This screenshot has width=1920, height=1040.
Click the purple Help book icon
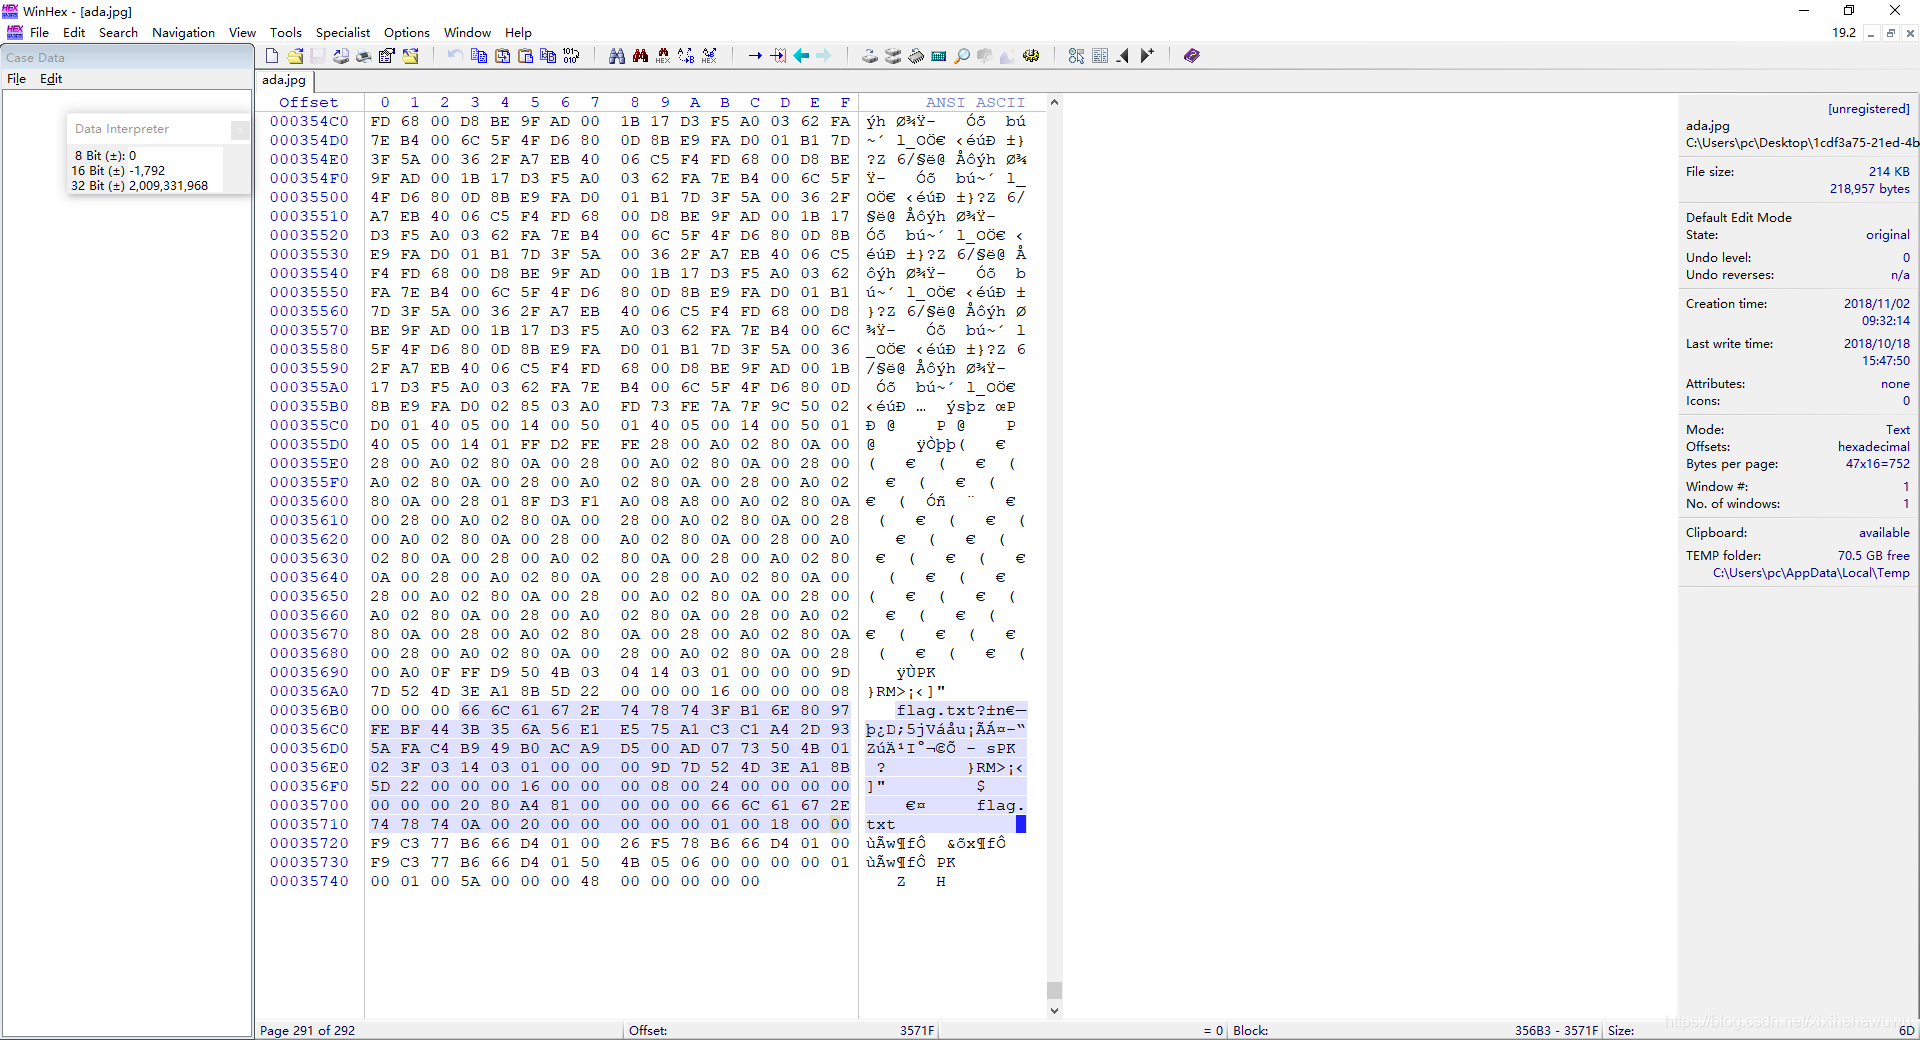(1191, 56)
